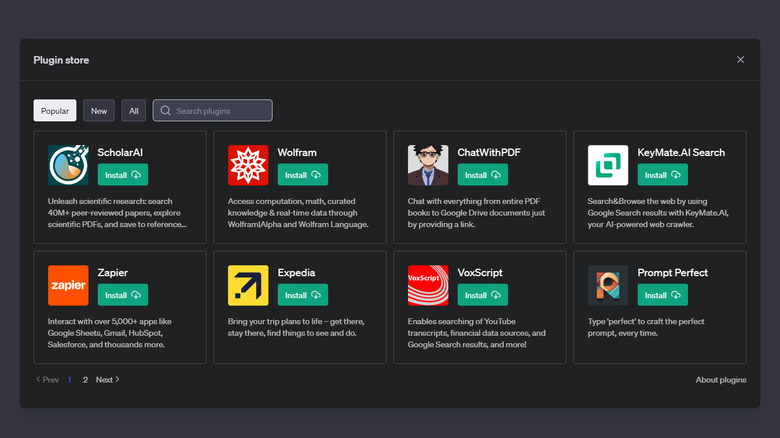Show All plugins tab
The image size is (780, 438).
coord(134,110)
